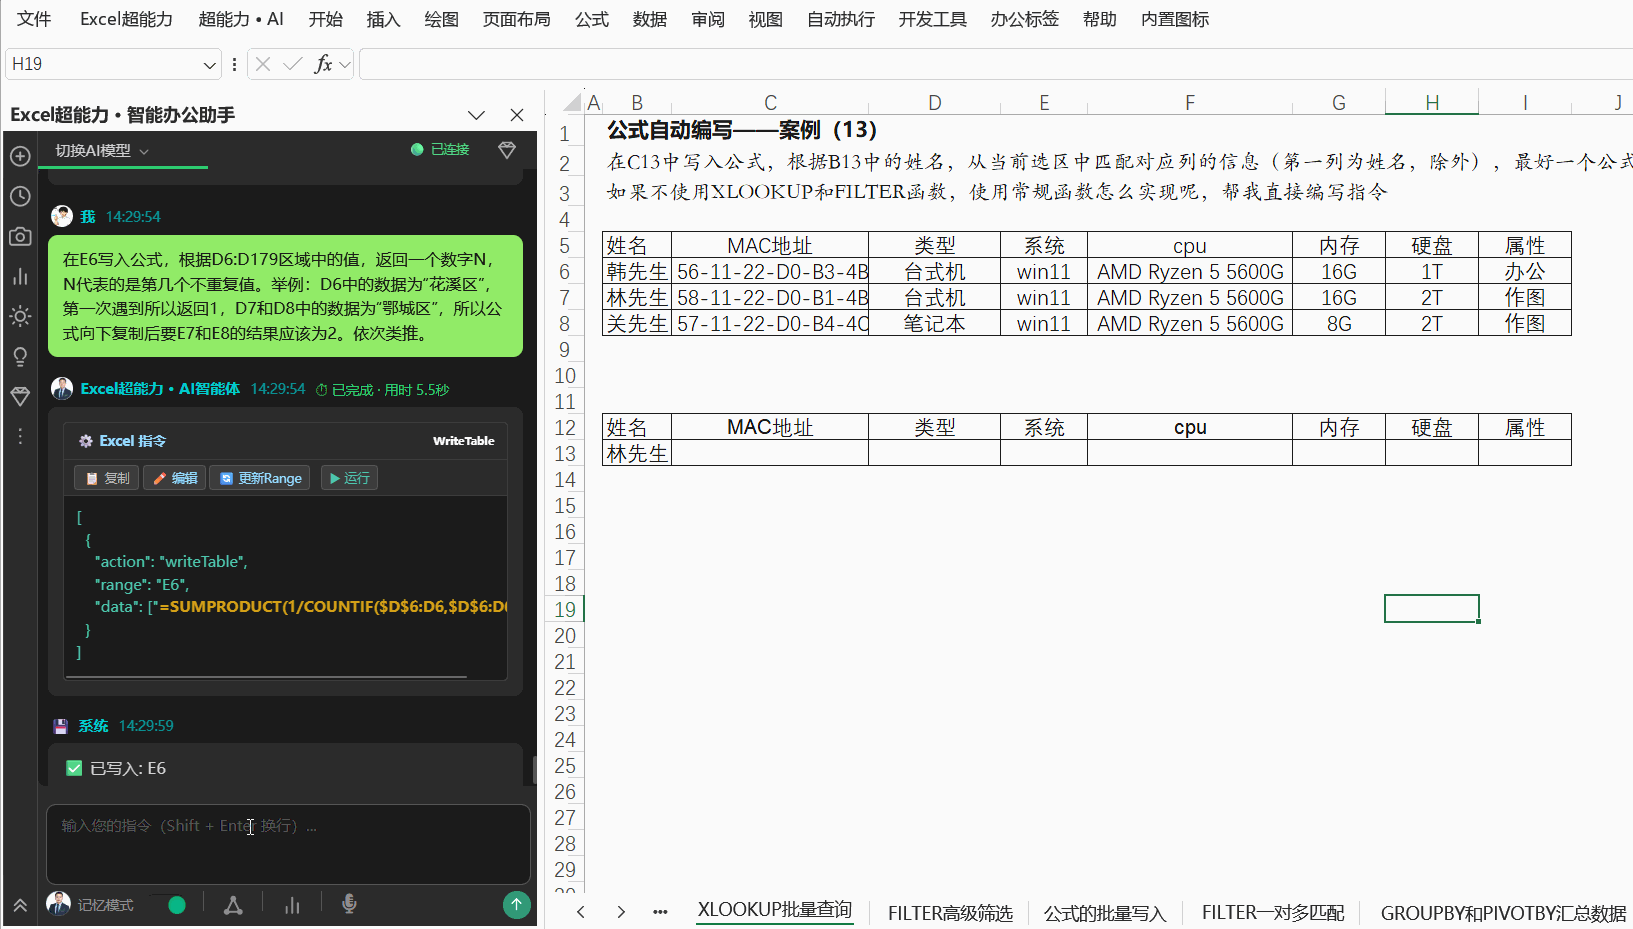Open the 内置图标 ribbon tab
Image resolution: width=1633 pixels, height=929 pixels.
[x=1175, y=19]
